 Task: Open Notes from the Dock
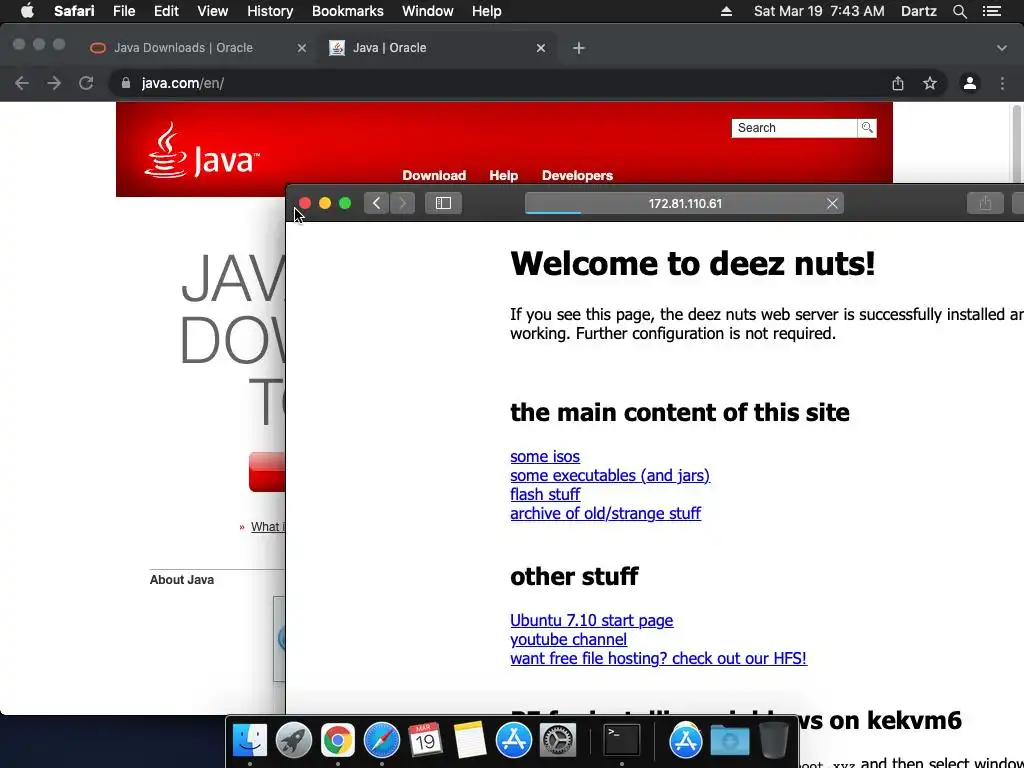pyautogui.click(x=470, y=741)
